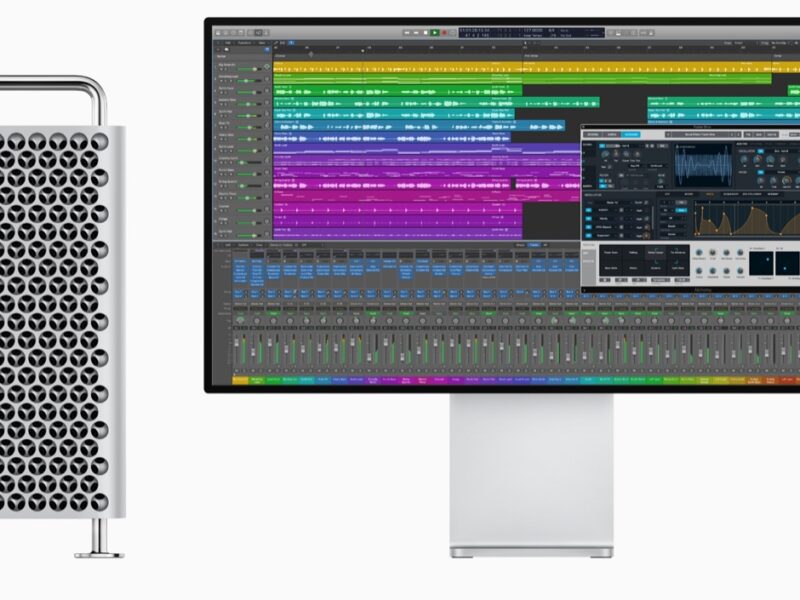Click the red Record button in the transport

coord(446,33)
